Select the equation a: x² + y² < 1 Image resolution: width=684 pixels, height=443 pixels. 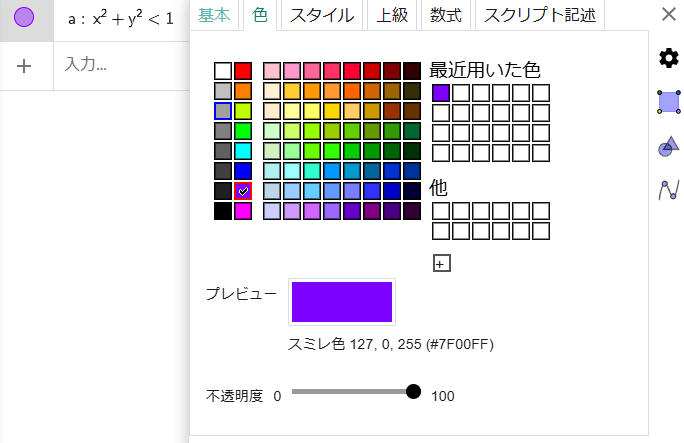(x=121, y=18)
